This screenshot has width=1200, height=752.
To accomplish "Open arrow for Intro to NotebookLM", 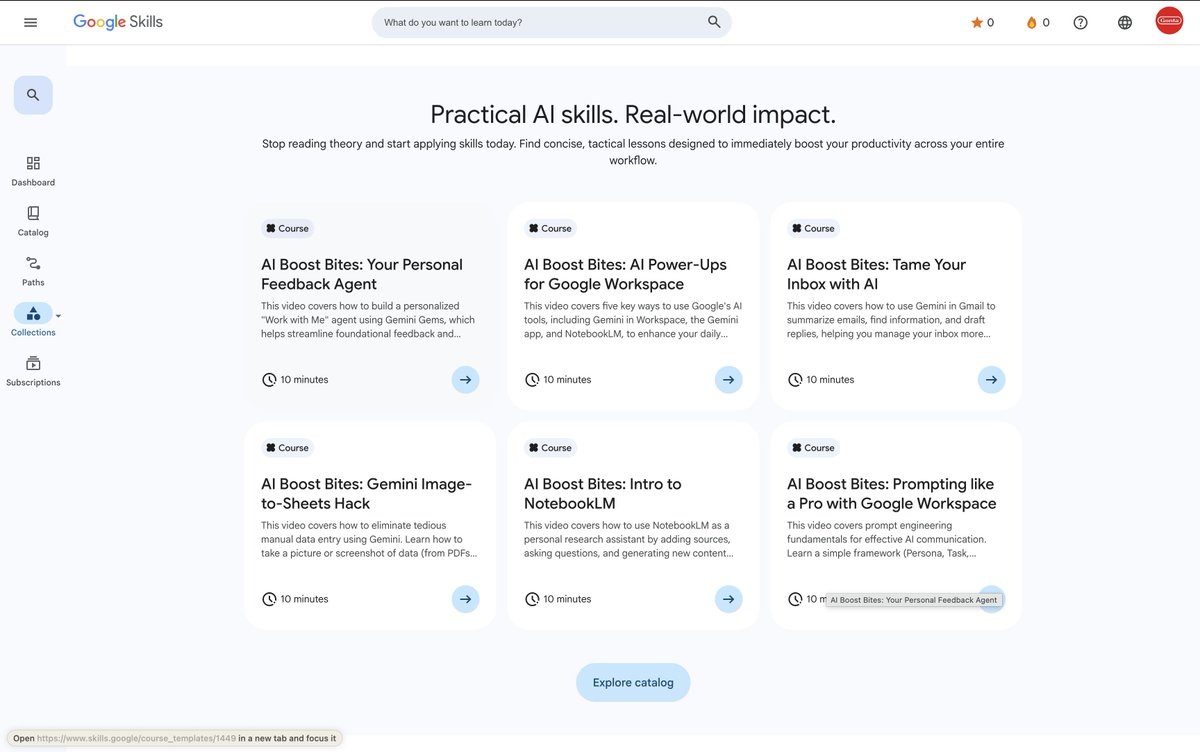I will (x=728, y=599).
